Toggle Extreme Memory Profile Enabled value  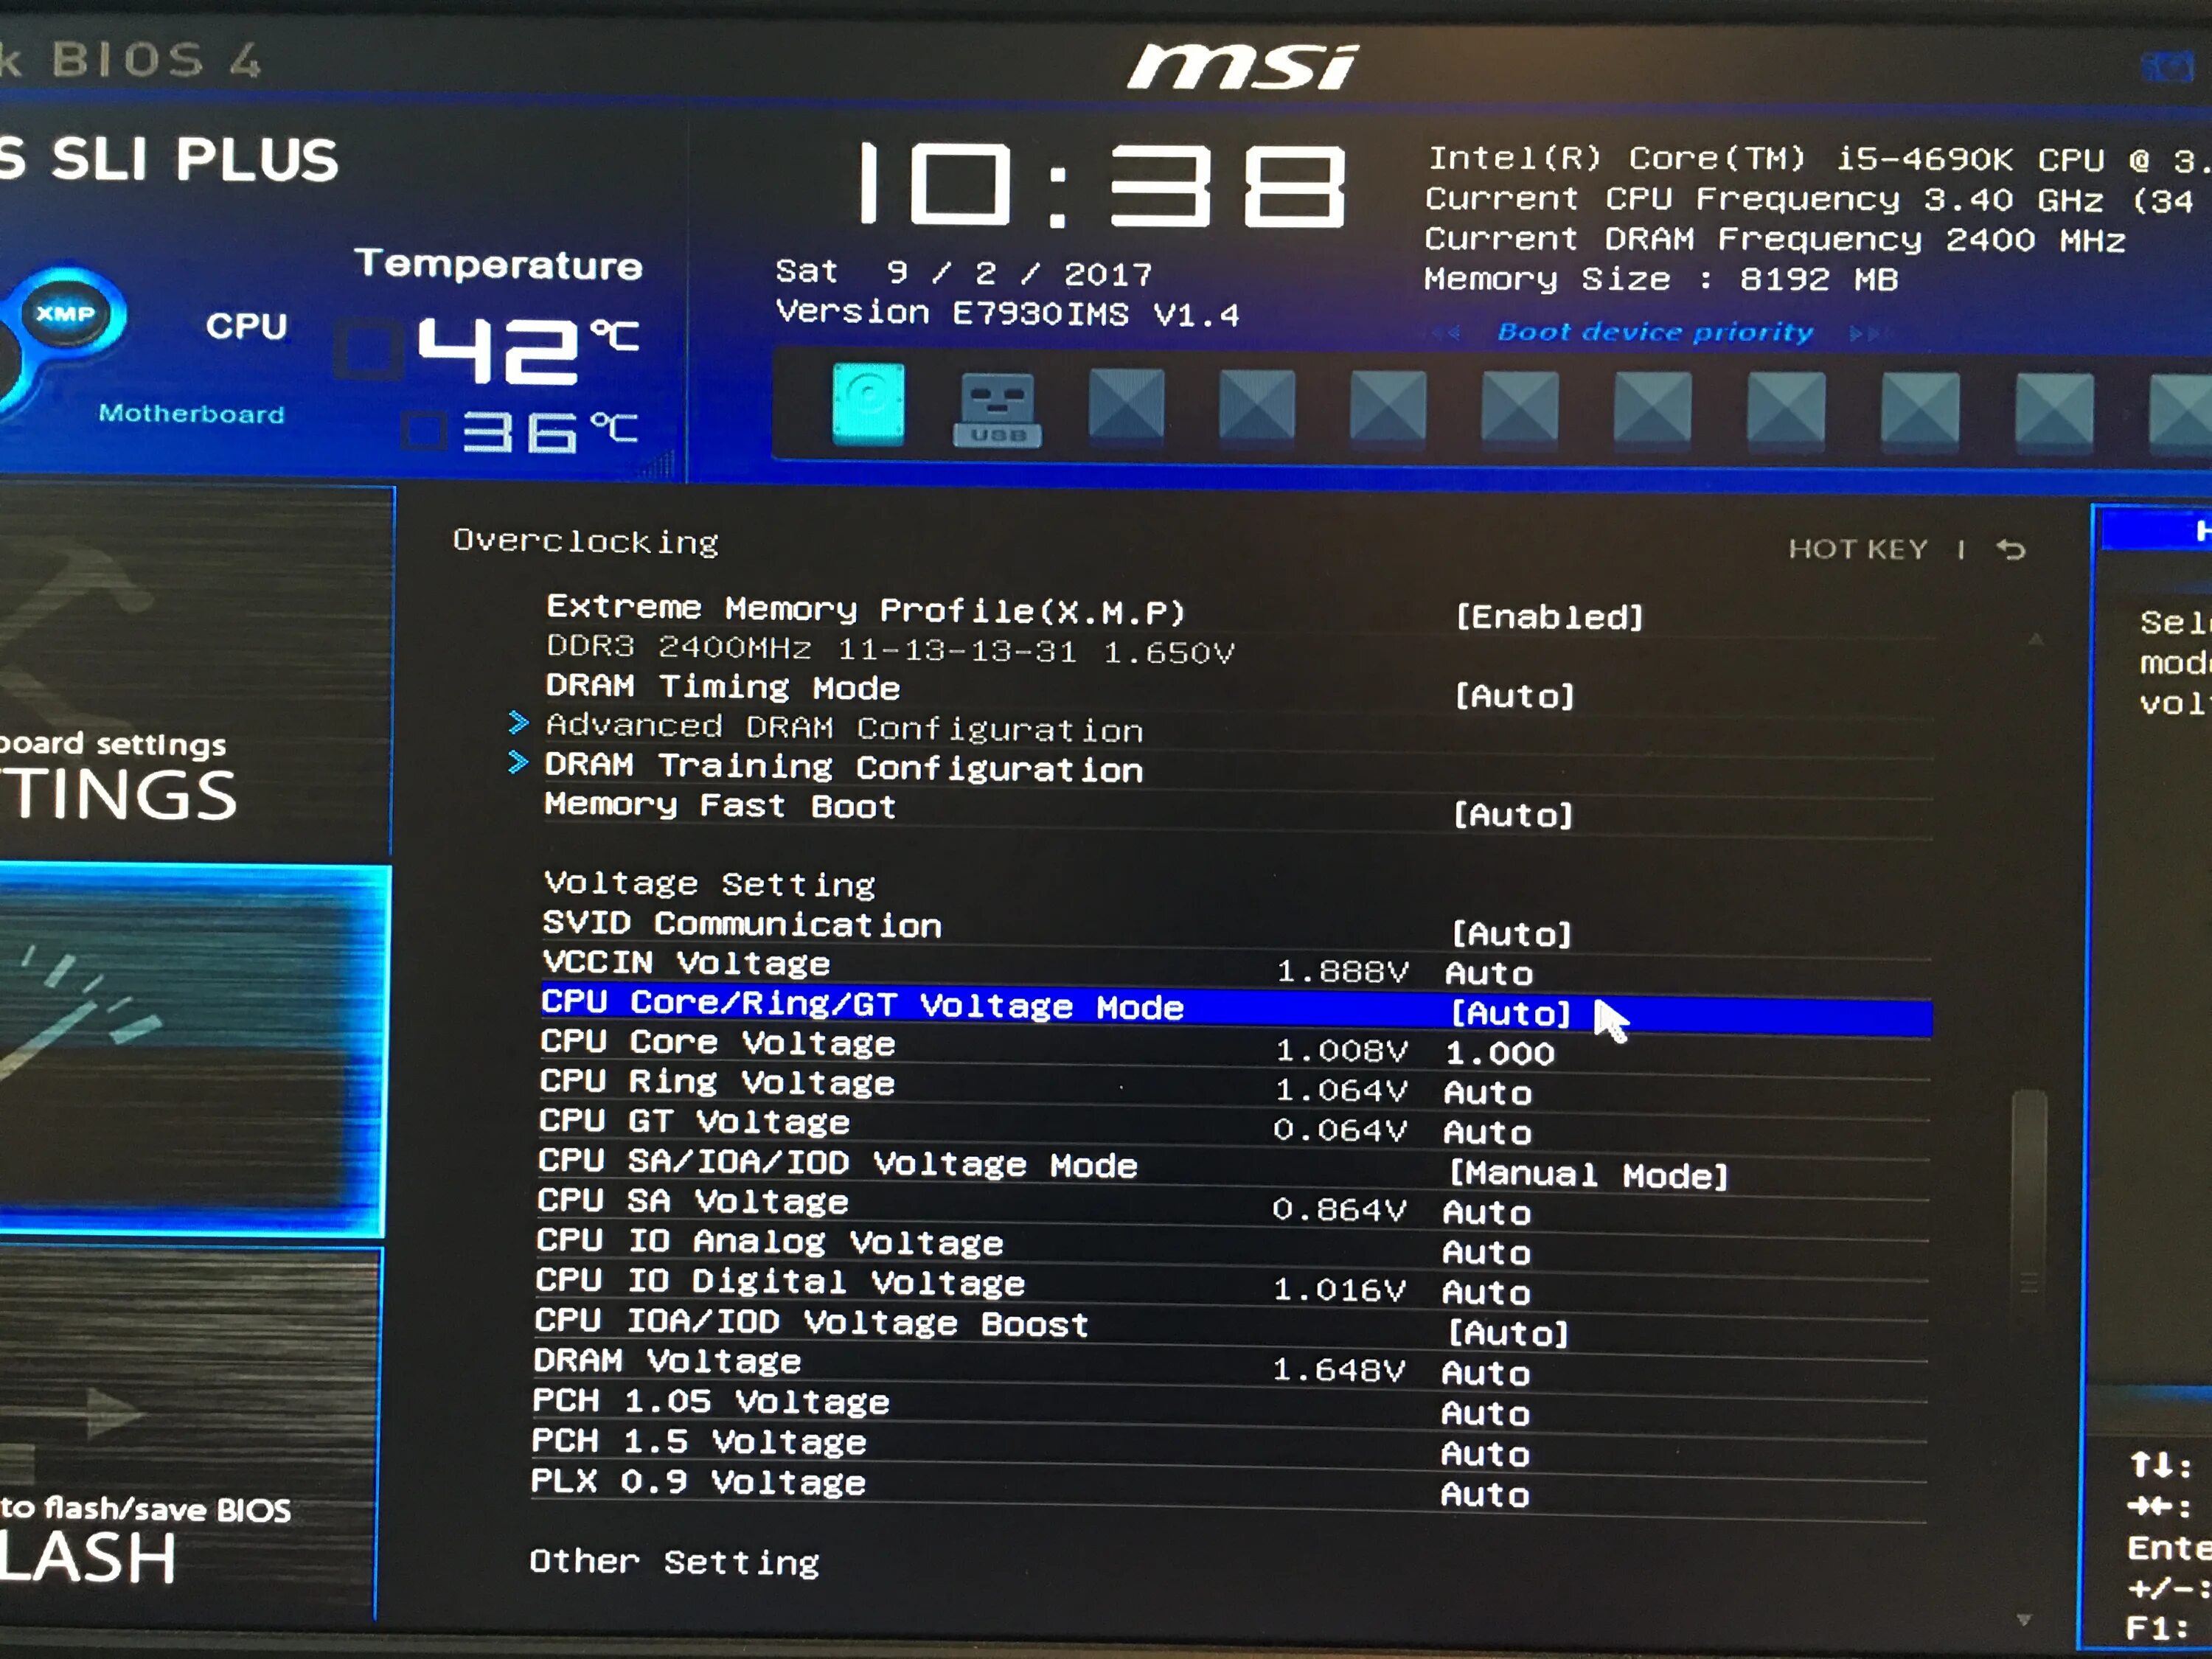(1548, 617)
